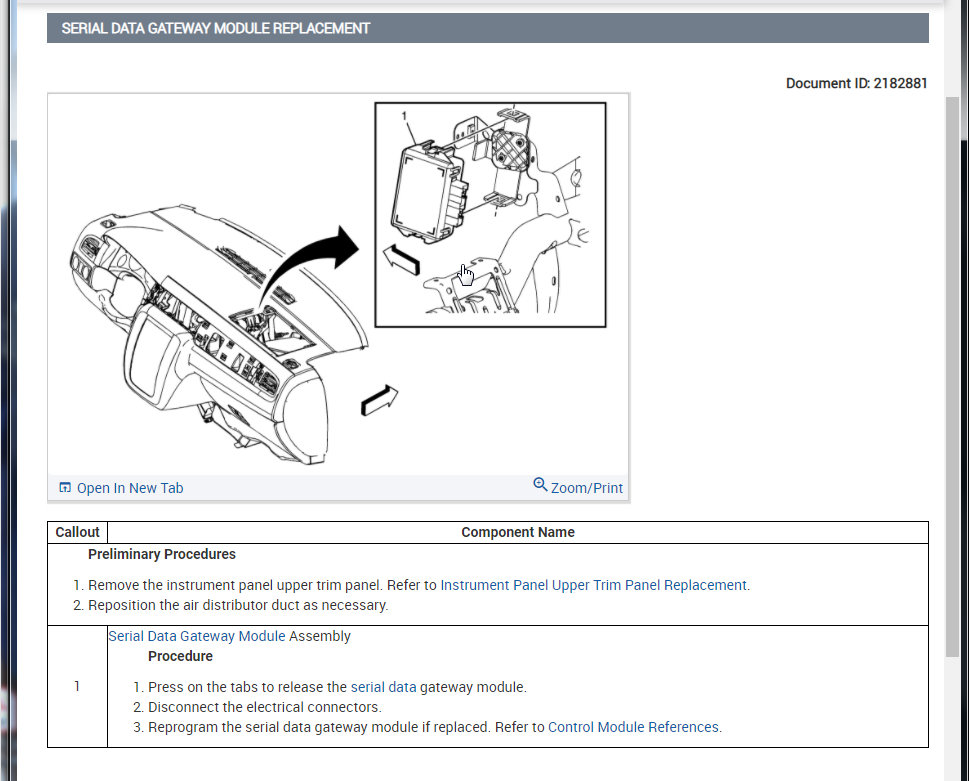Click the Component Name column header
Image resolution: width=969 pixels, height=781 pixels.
click(x=518, y=533)
